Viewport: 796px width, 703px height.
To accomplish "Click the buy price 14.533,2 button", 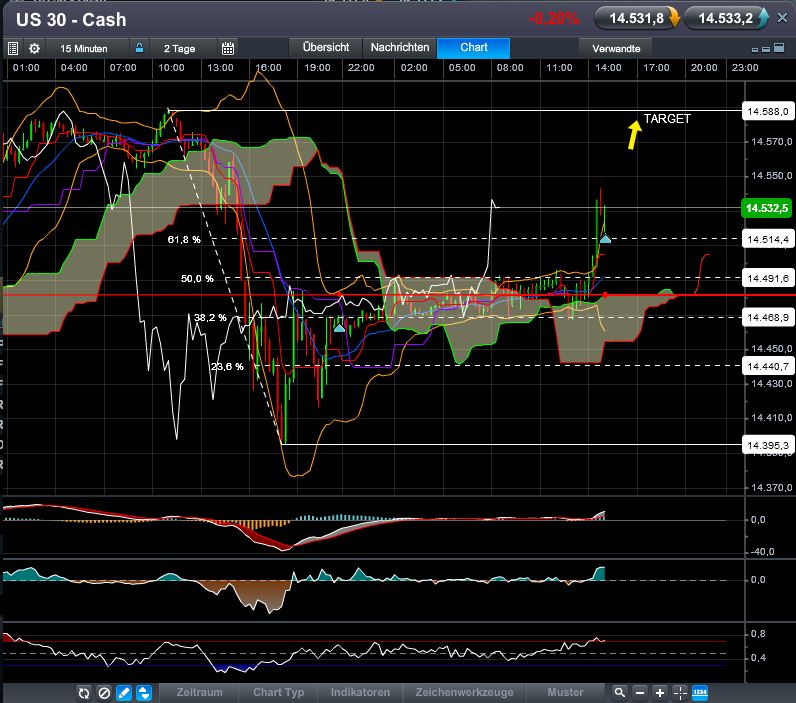I will 726,18.
